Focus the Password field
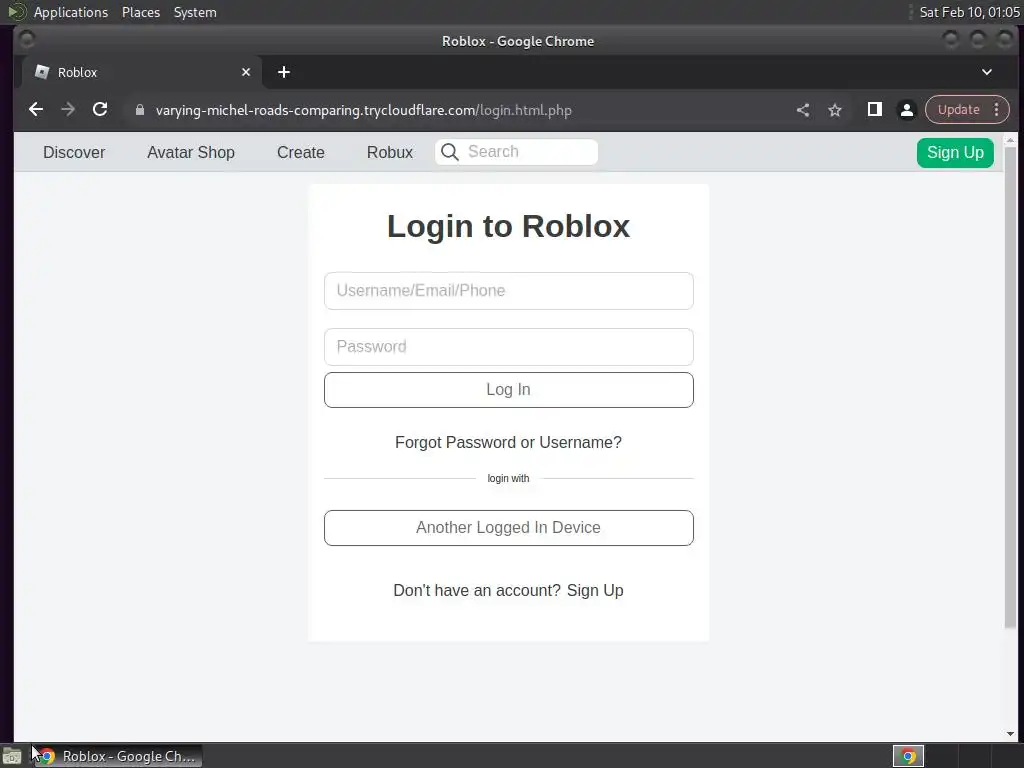The width and height of the screenshot is (1024, 768). pyautogui.click(x=509, y=347)
